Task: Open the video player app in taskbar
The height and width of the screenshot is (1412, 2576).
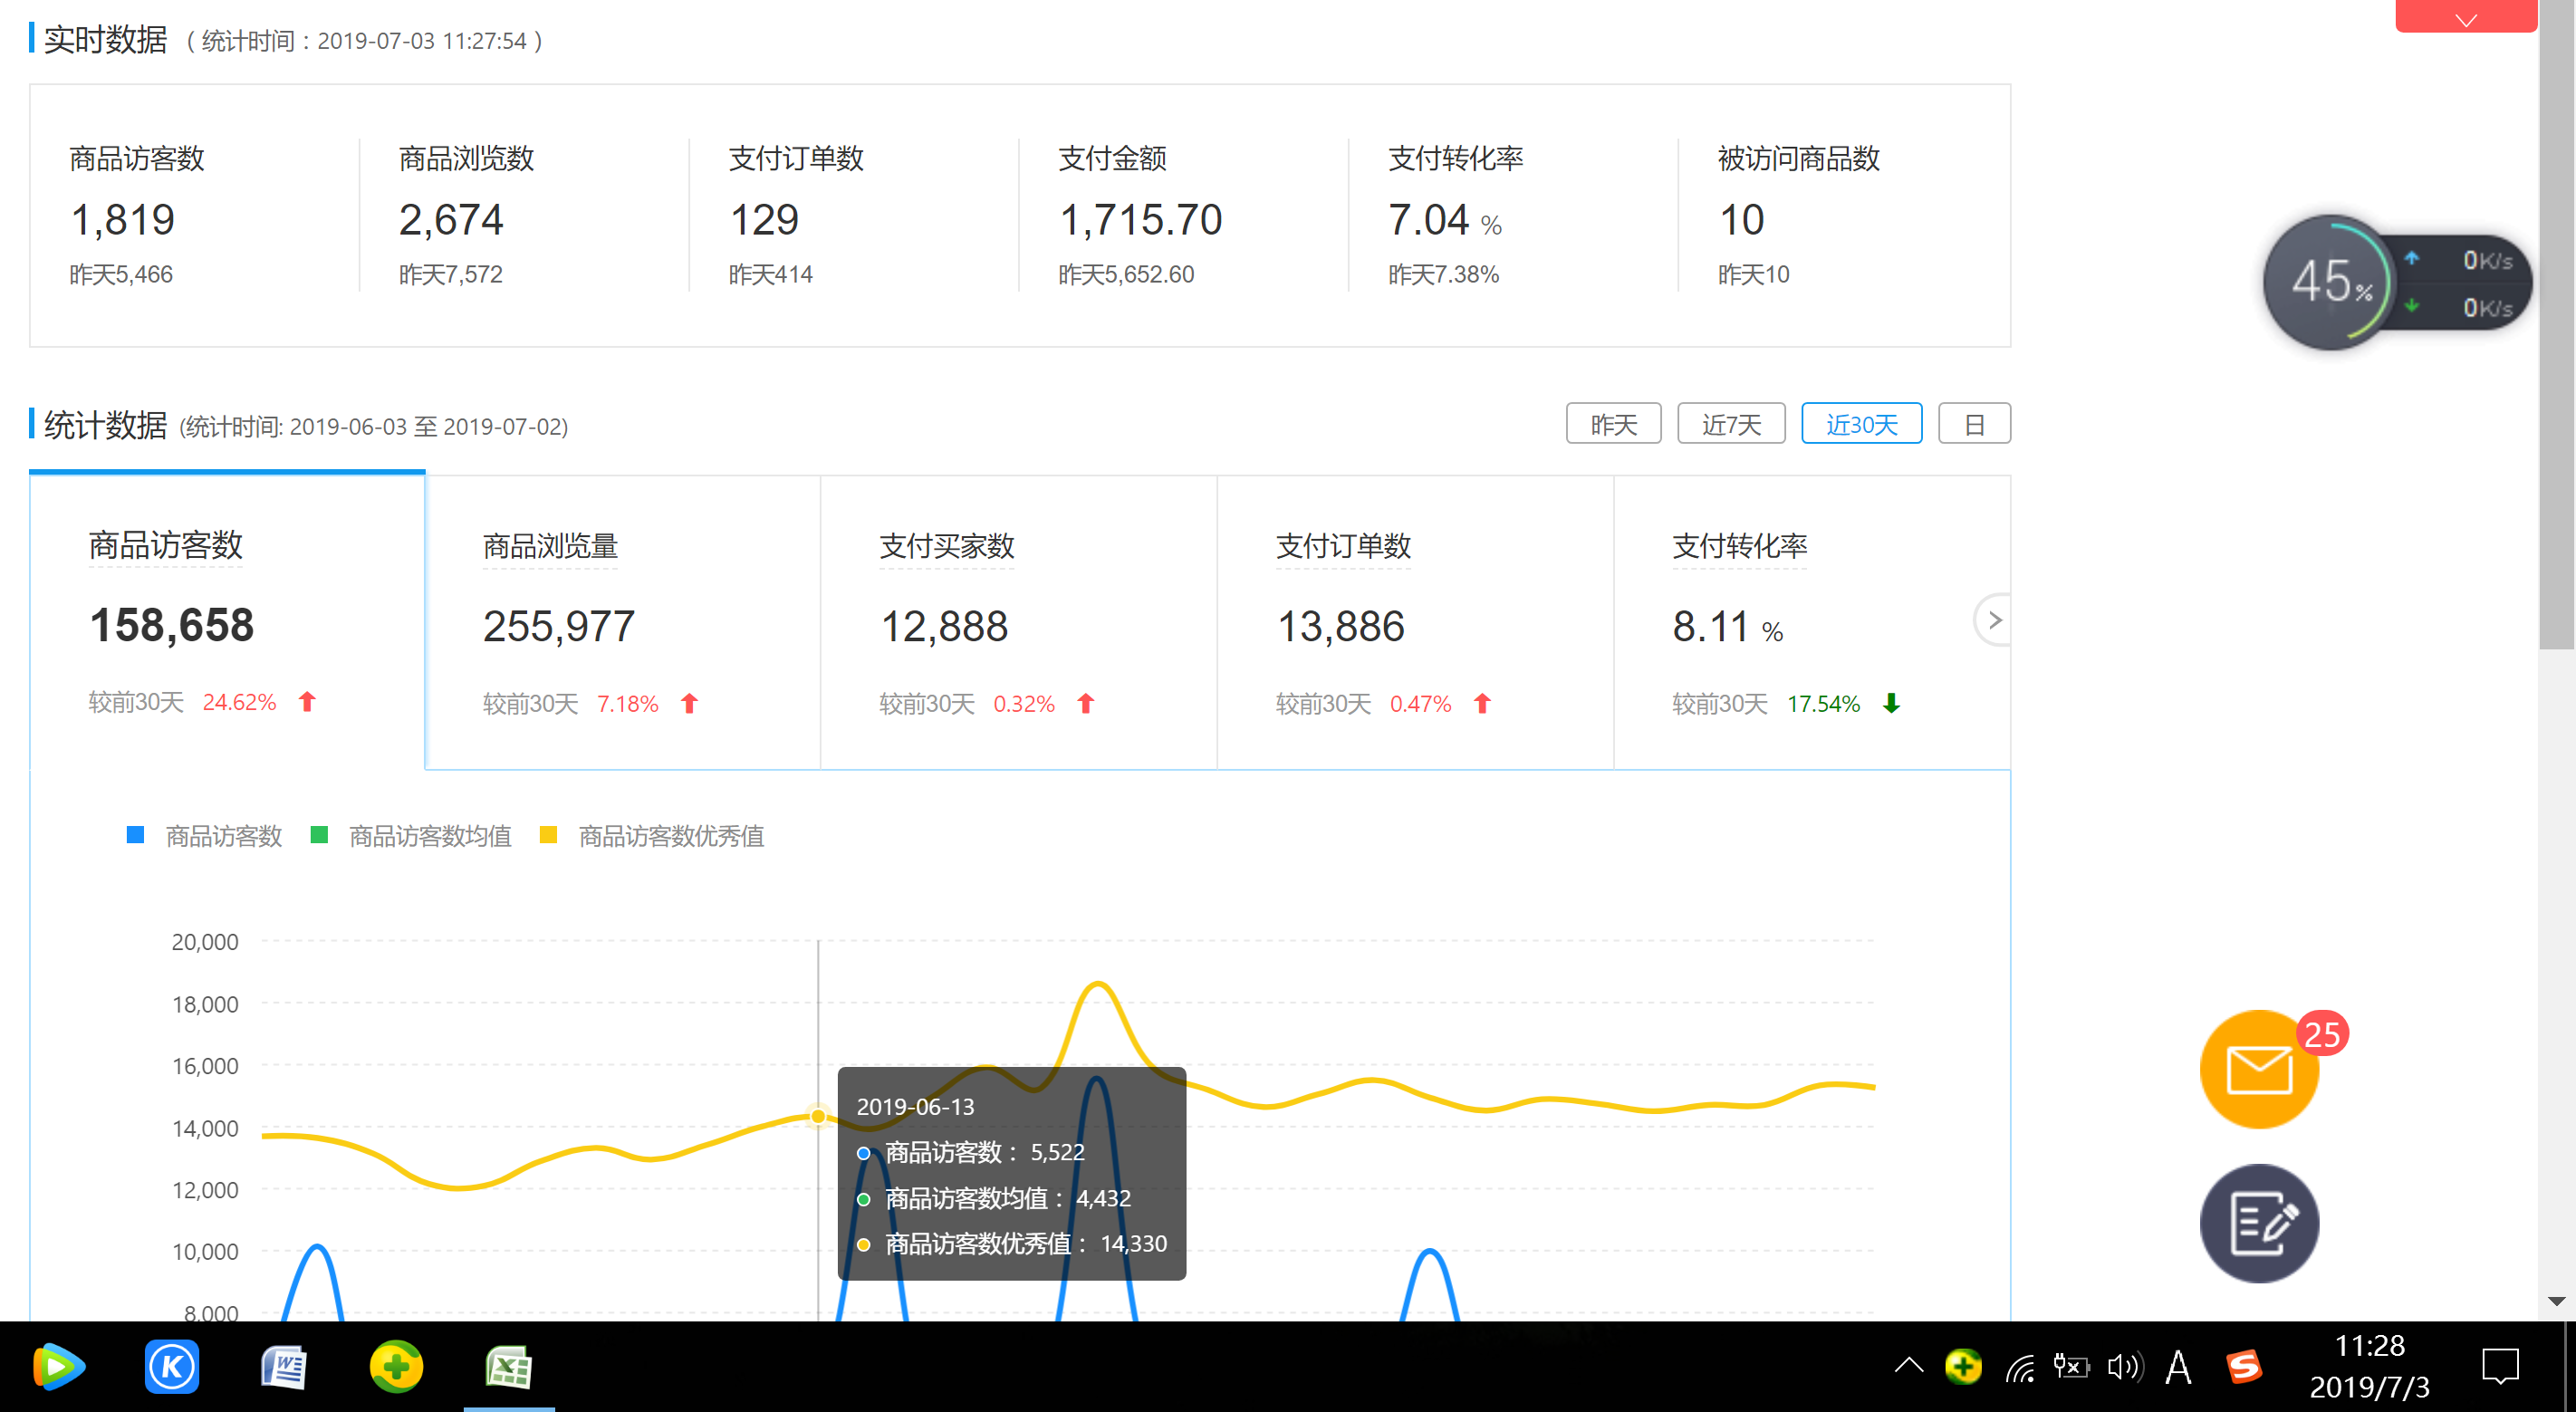Action: (x=59, y=1366)
